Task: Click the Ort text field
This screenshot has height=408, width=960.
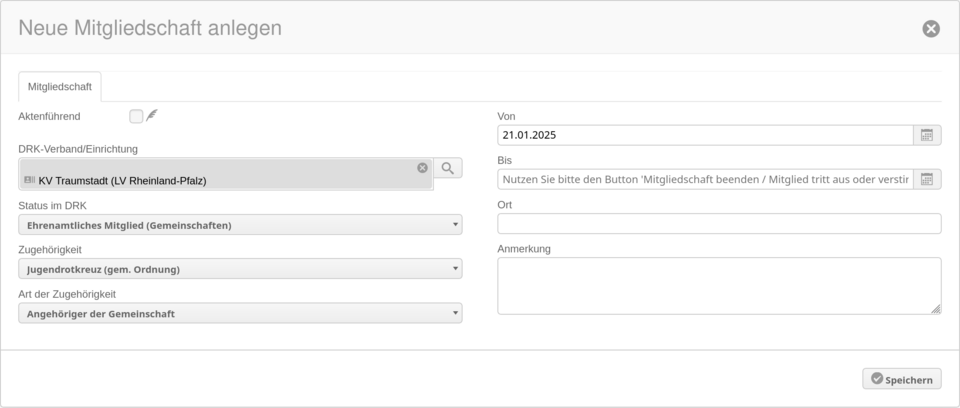Action: [719, 224]
